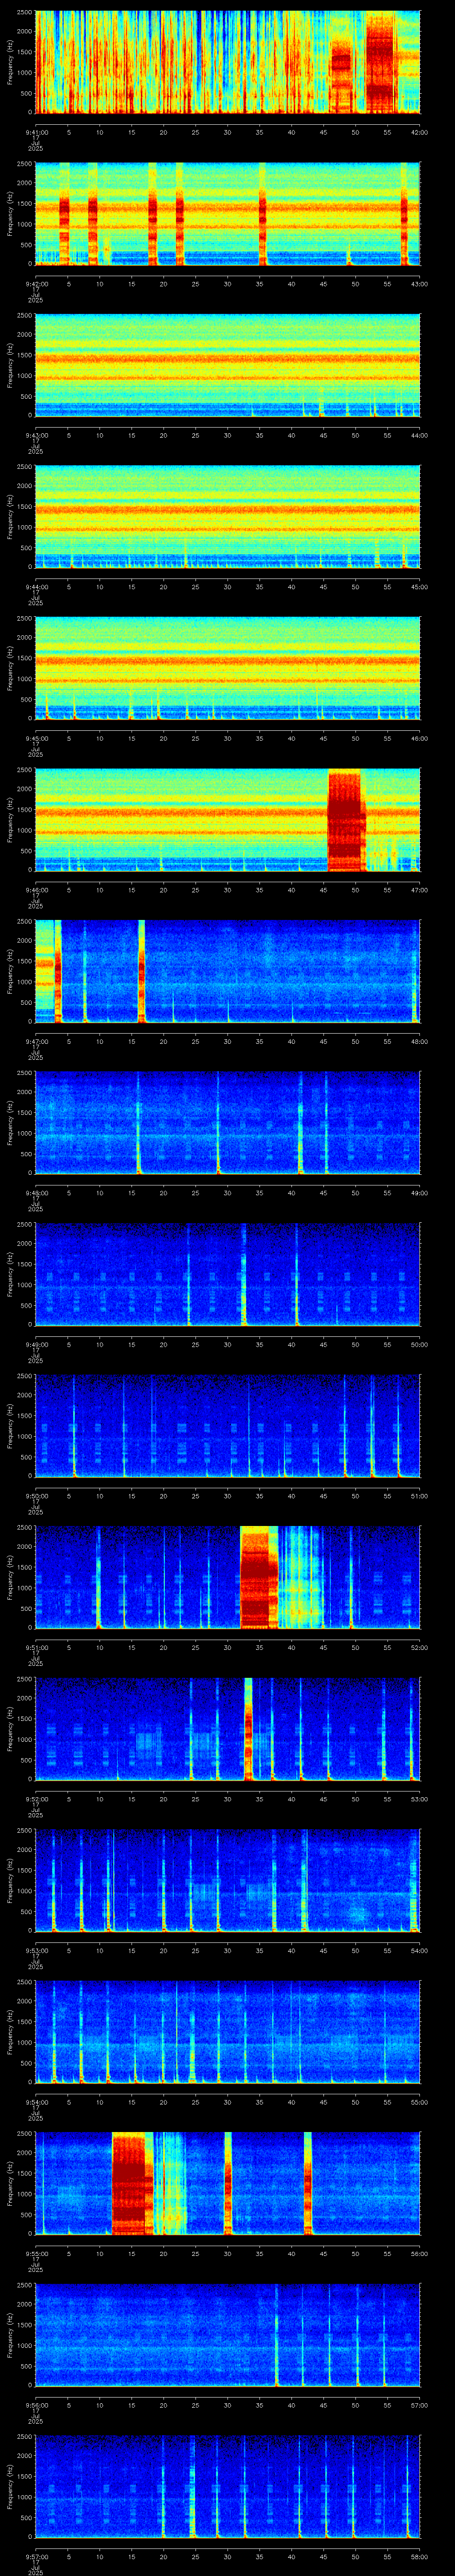Click the 9:42:00 start time label
Viewport: 455px width, 2576px height.
[x=36, y=284]
